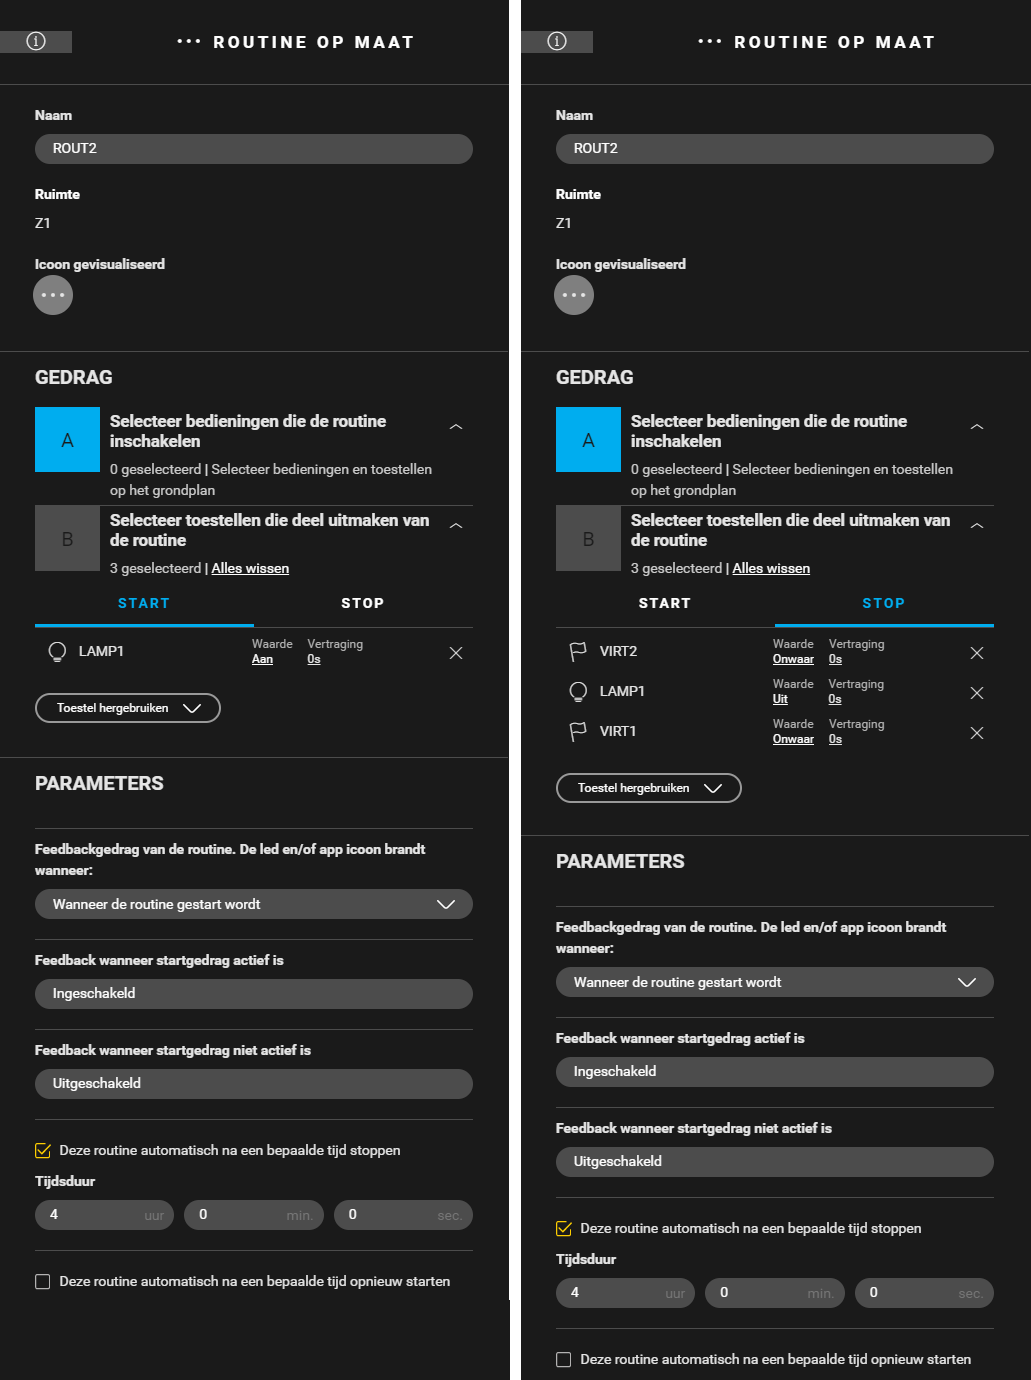The width and height of the screenshot is (1031, 1380).
Task: Edit VIRT2 delay 0s
Action: tap(835, 659)
